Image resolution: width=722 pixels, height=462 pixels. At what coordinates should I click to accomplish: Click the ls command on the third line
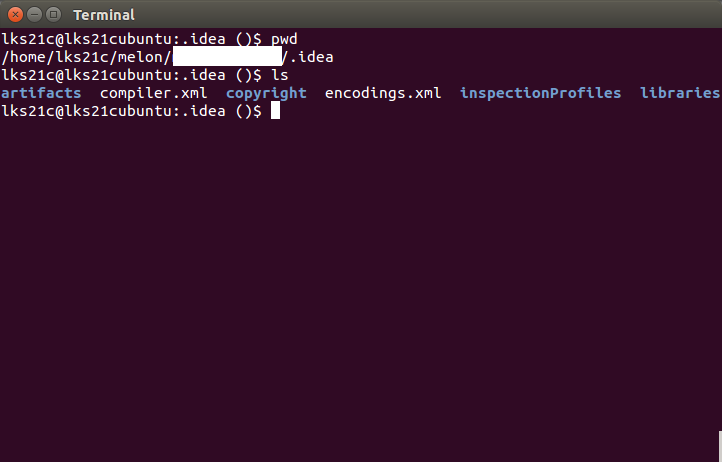(x=279, y=75)
